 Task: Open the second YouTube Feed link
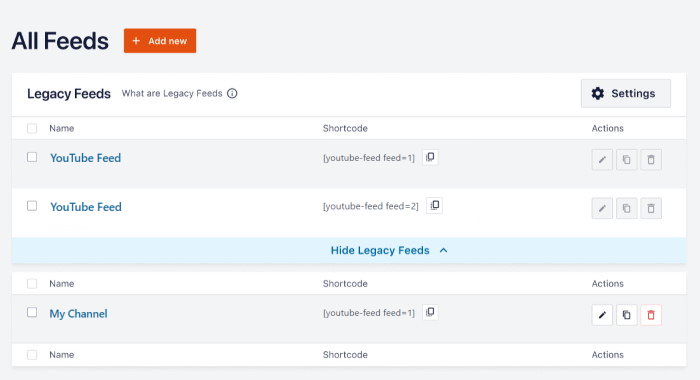(86, 207)
